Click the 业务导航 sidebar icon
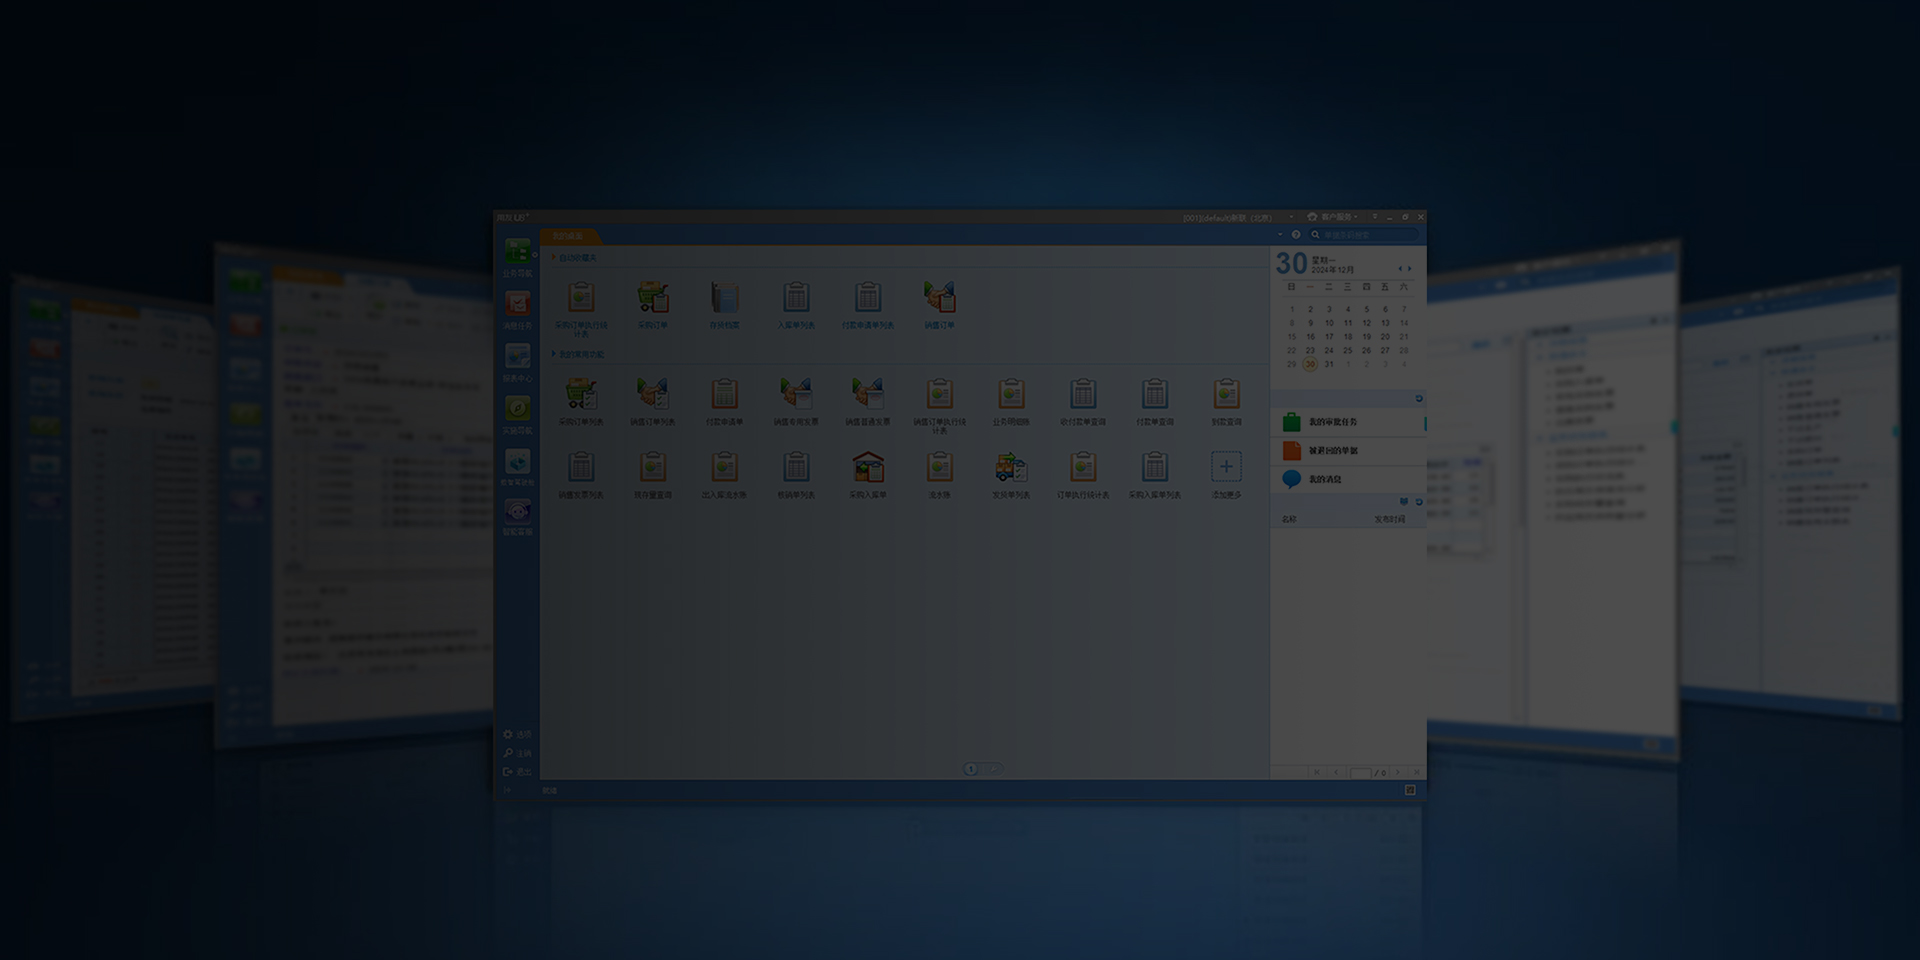 point(517,253)
